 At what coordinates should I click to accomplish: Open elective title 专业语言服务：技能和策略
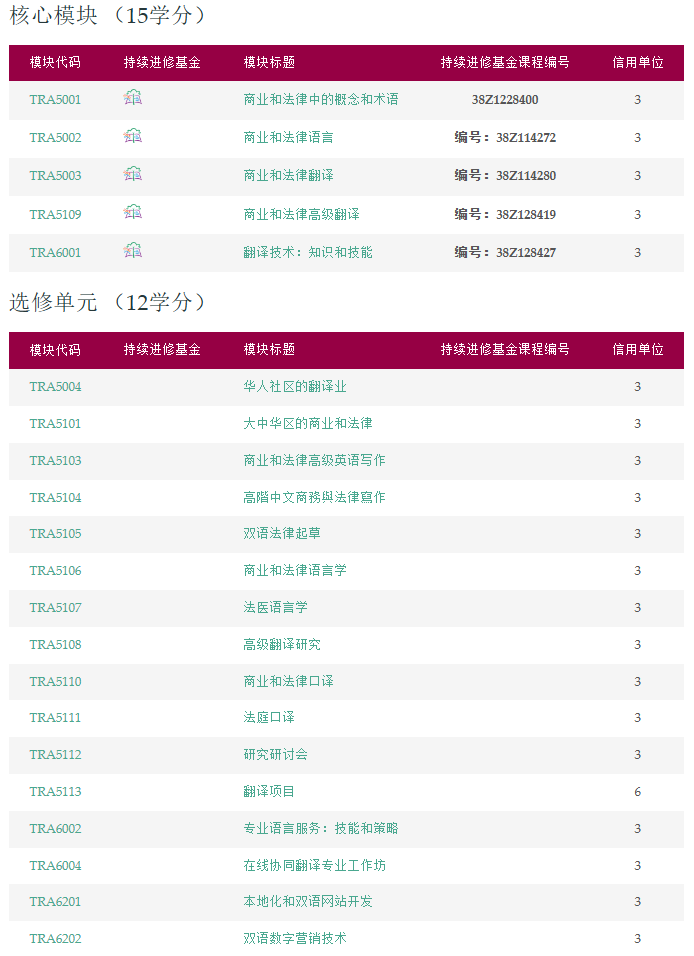point(321,829)
